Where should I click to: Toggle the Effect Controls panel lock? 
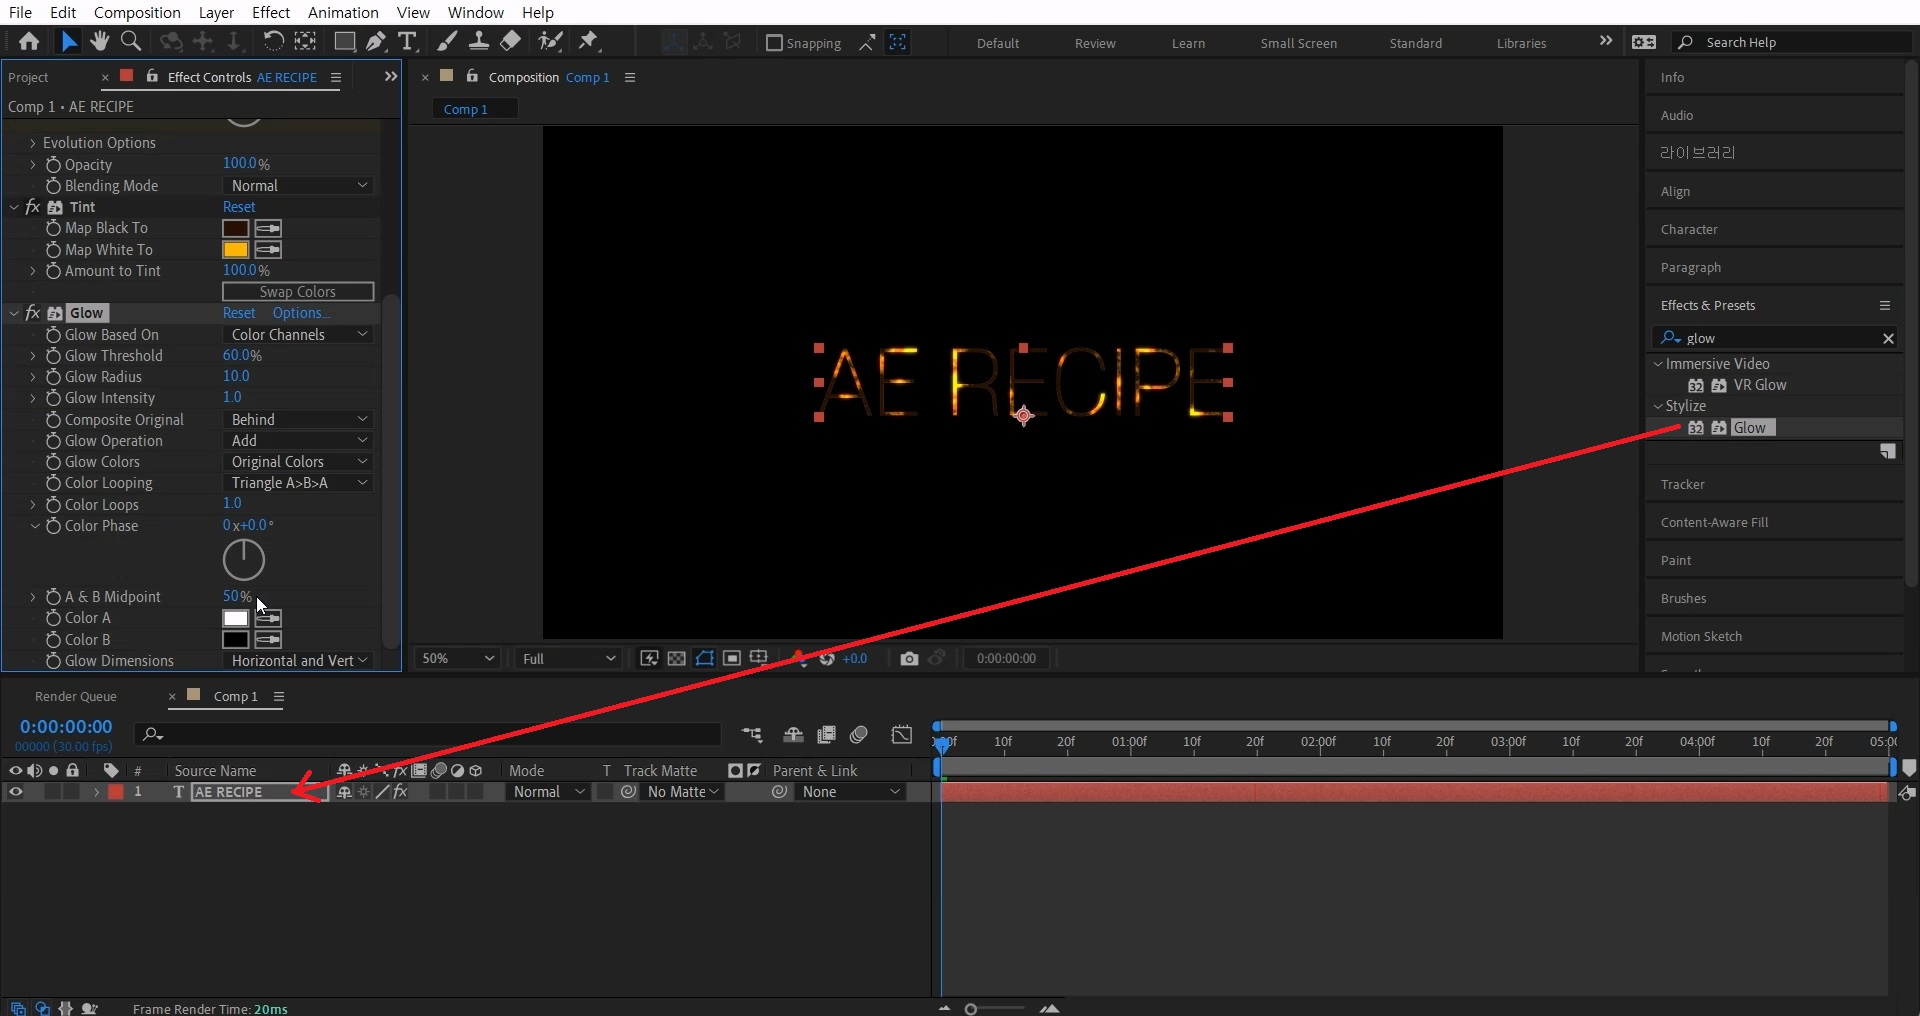coord(152,76)
